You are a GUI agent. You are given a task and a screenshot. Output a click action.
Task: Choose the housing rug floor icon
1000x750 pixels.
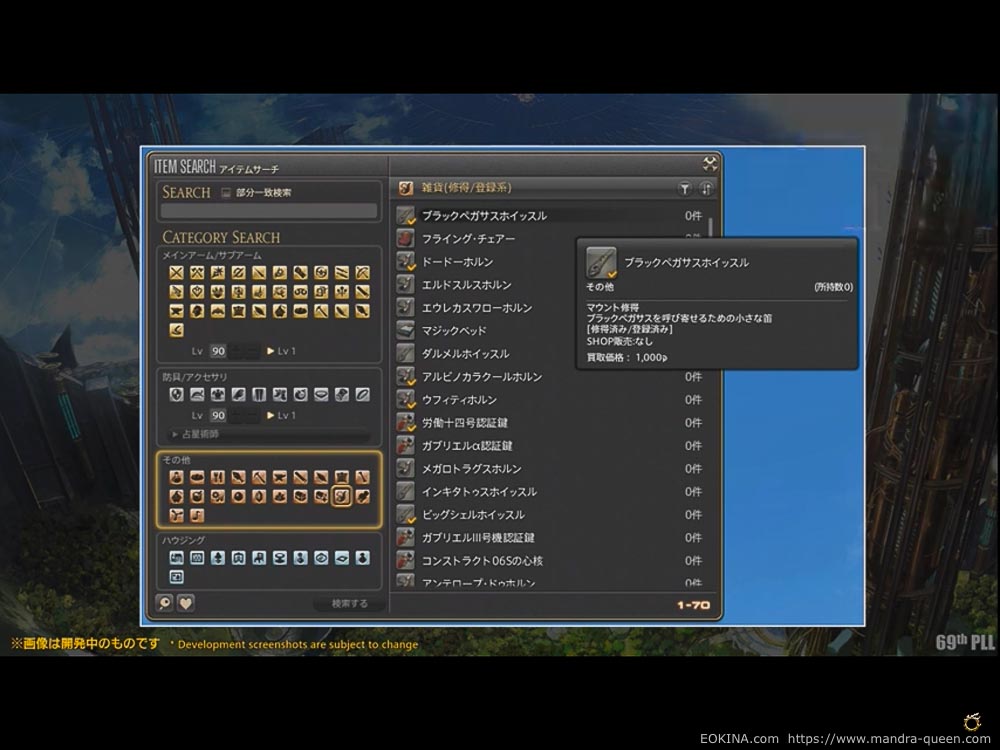[x=342, y=558]
